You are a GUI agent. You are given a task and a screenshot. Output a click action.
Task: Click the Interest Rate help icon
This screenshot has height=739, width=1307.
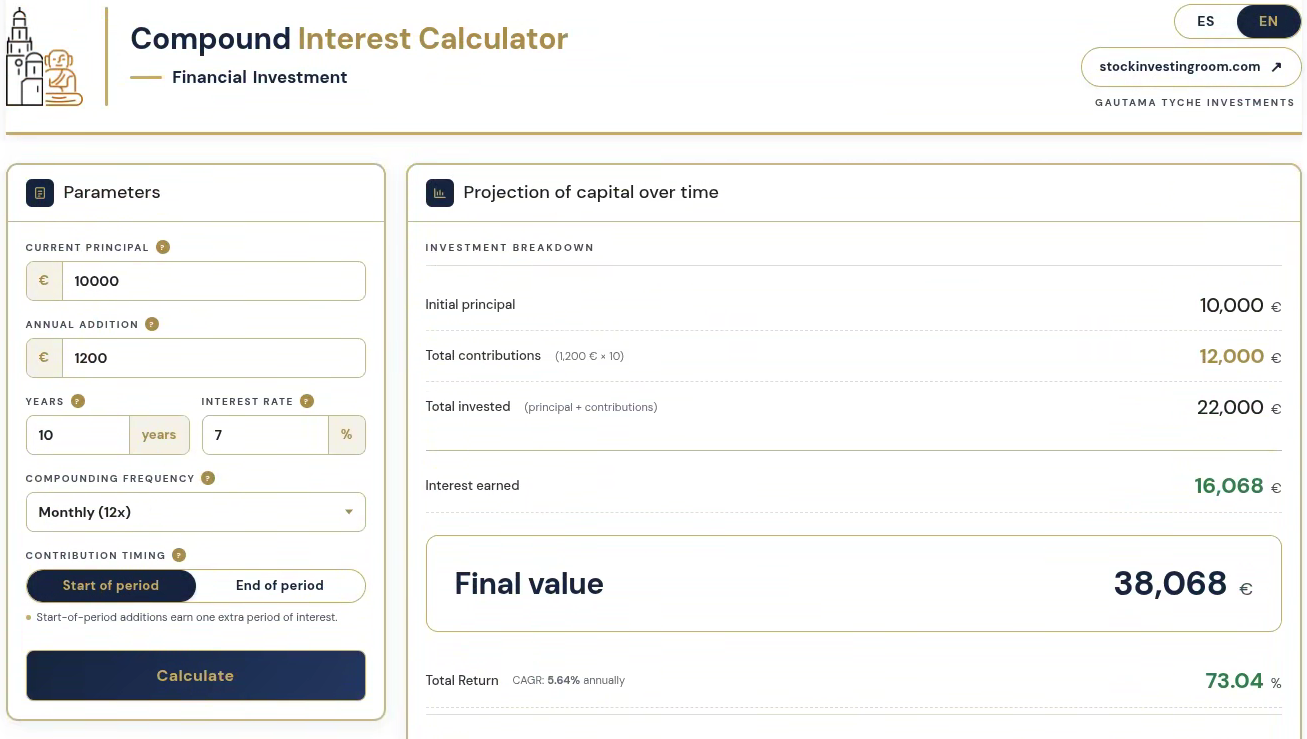(x=307, y=401)
